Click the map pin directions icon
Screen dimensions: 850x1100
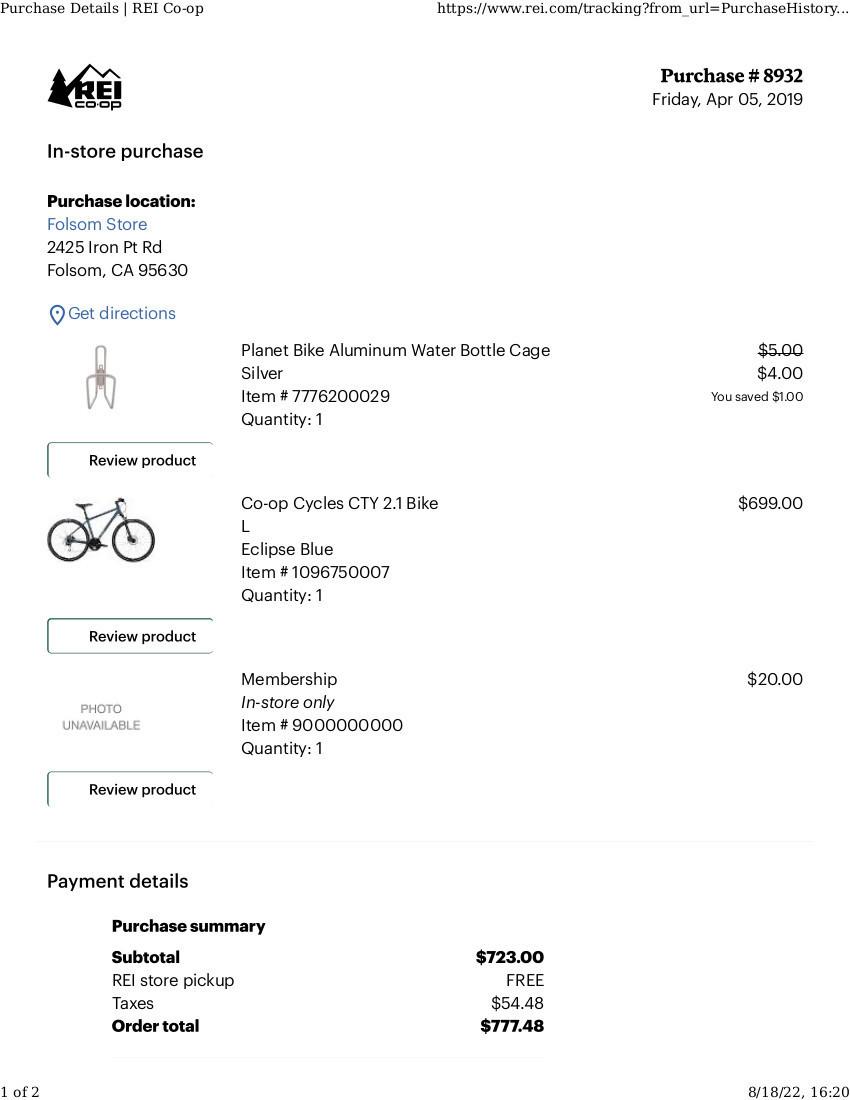click(57, 315)
